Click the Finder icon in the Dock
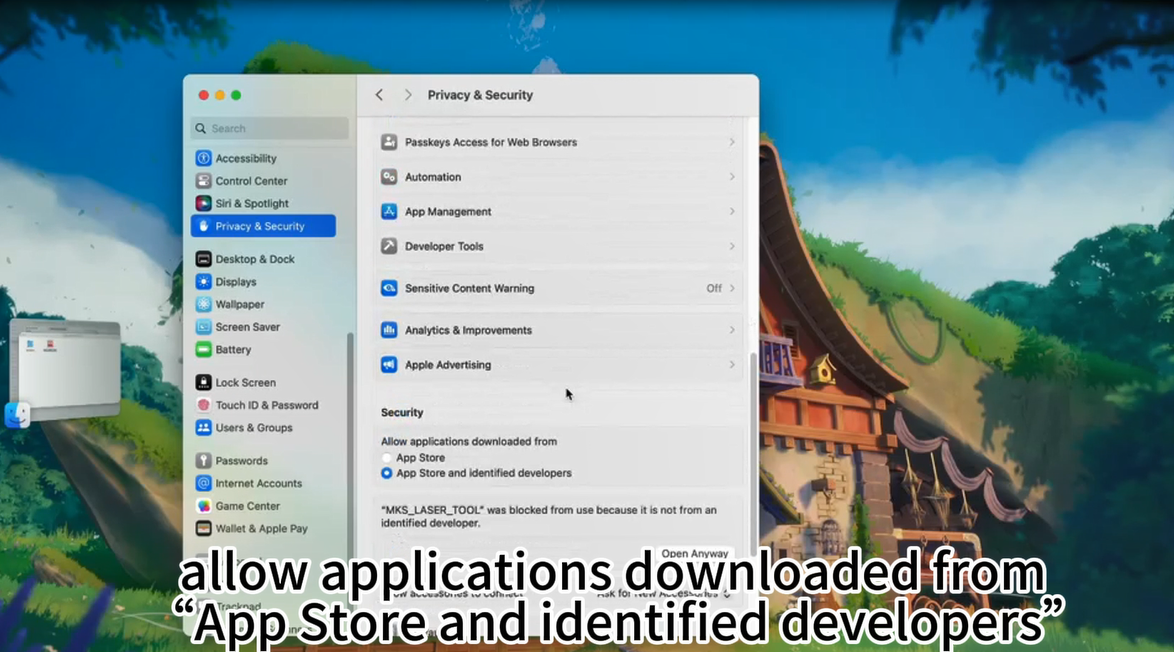The image size is (1174, 652). pyautogui.click(x=17, y=414)
